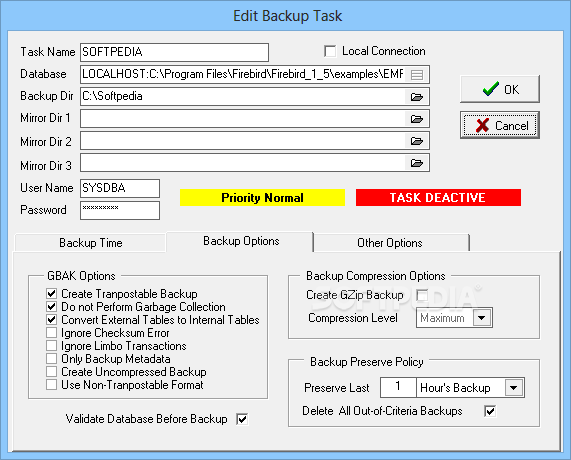The width and height of the screenshot is (571, 460).
Task: Browse folder for Mirror Dir 1
Action: 417,119
